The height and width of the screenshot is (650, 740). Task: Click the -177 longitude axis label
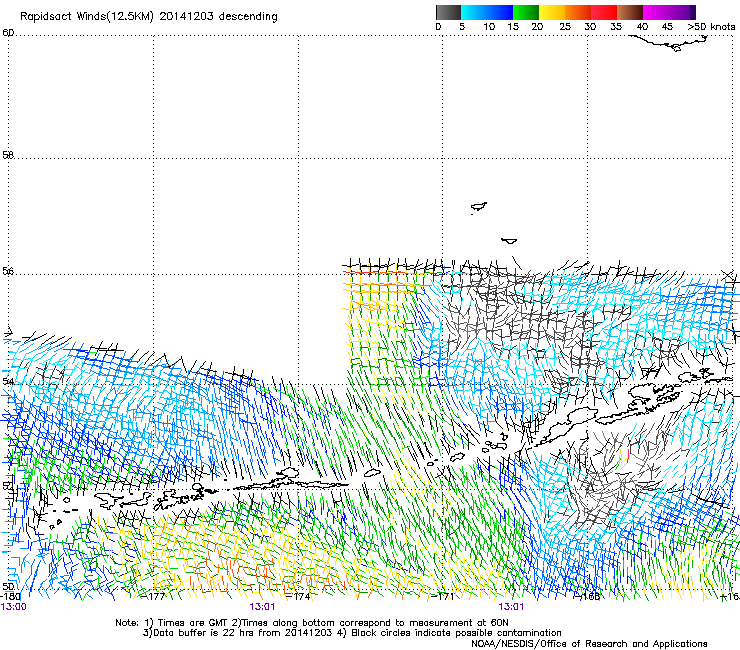click(x=154, y=596)
